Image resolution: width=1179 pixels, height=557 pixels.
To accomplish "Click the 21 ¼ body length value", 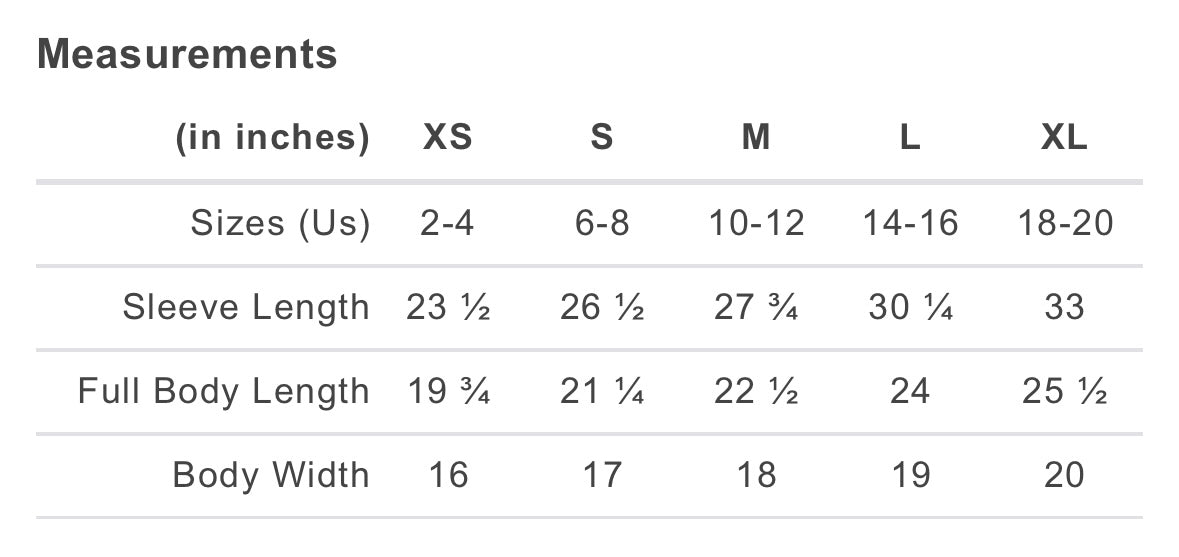I will [601, 391].
